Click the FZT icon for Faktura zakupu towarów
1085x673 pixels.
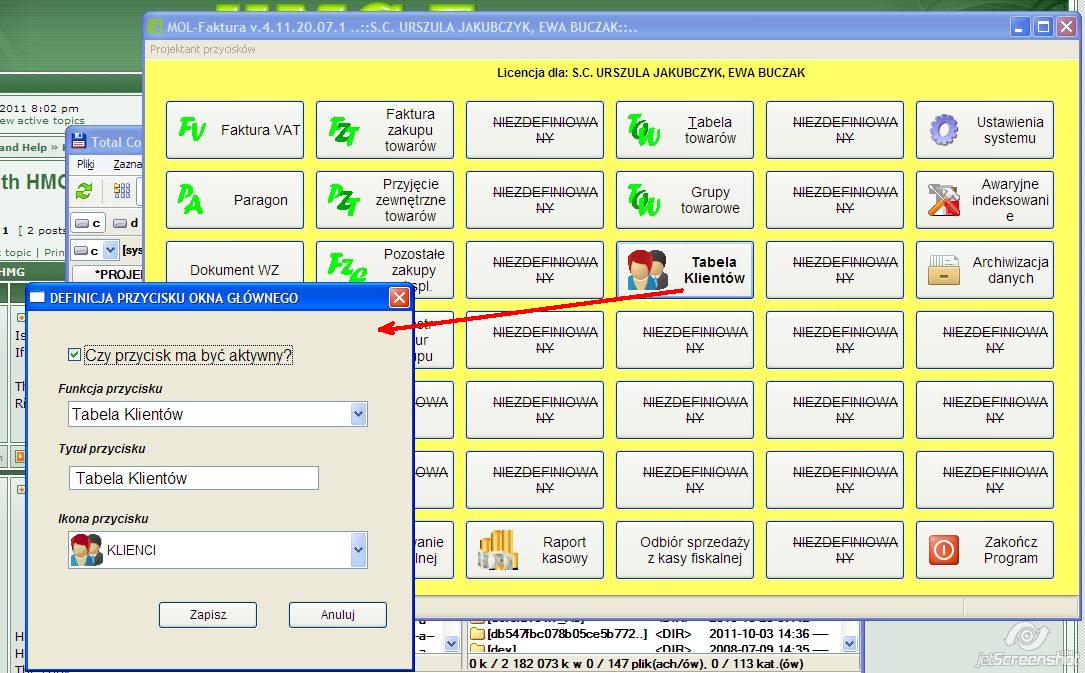343,130
